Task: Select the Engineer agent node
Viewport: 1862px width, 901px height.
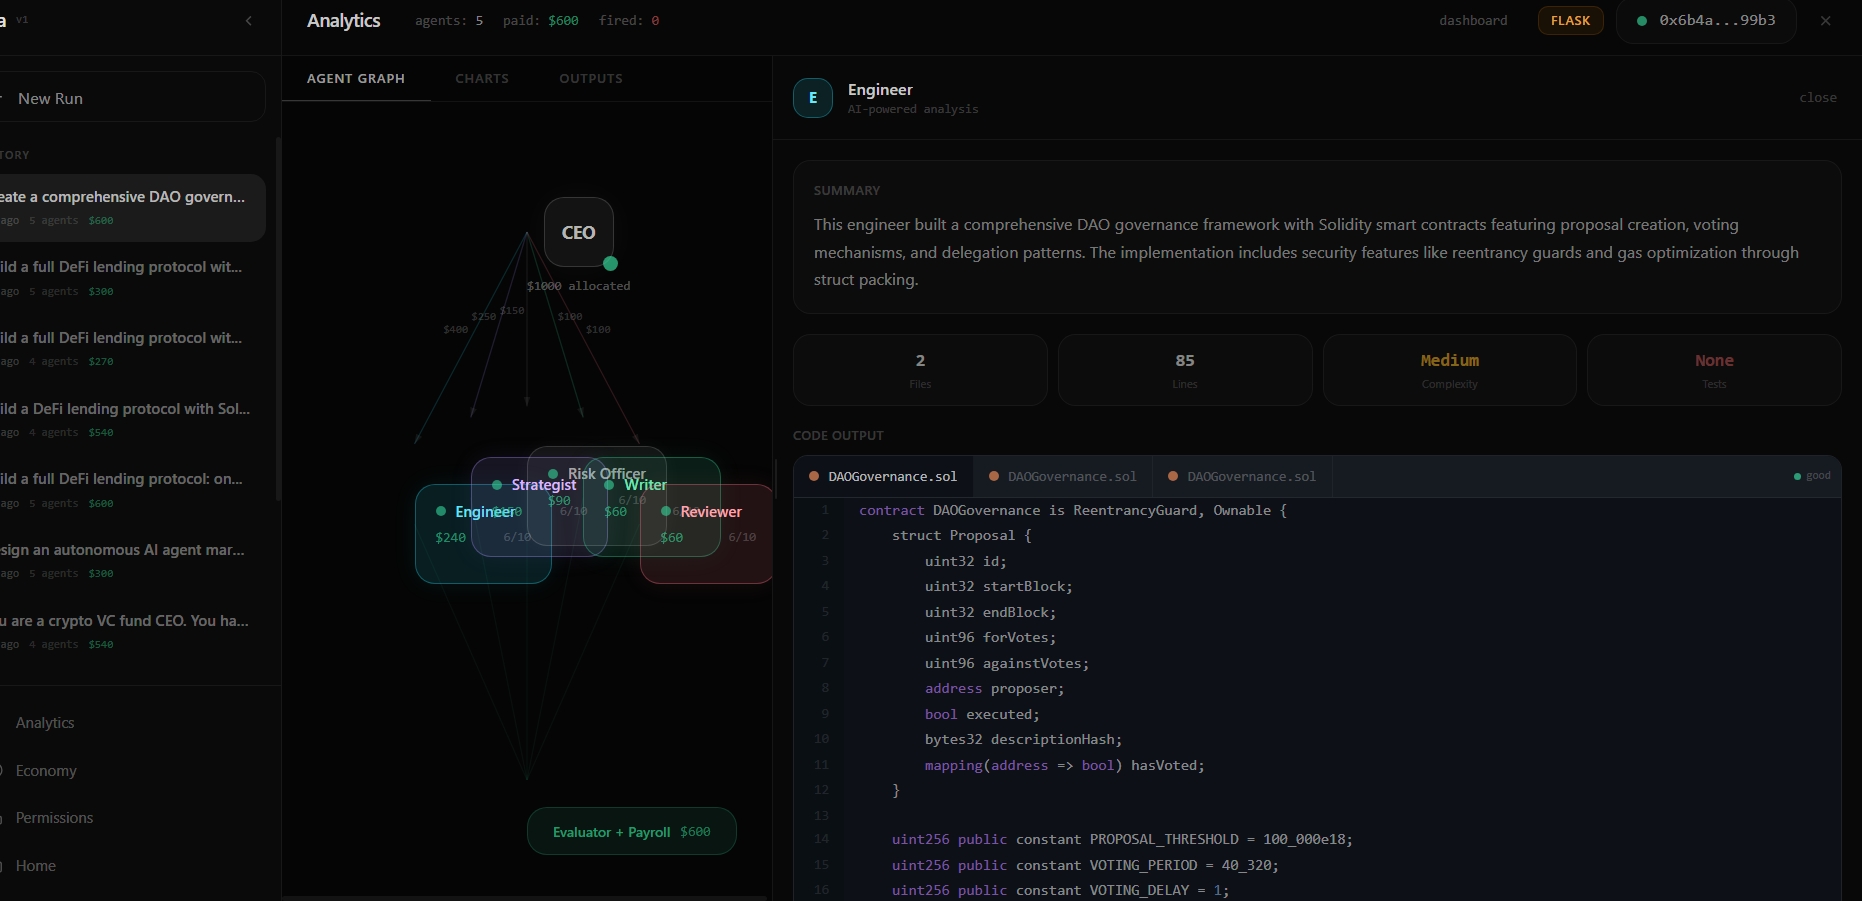Action: coord(483,534)
